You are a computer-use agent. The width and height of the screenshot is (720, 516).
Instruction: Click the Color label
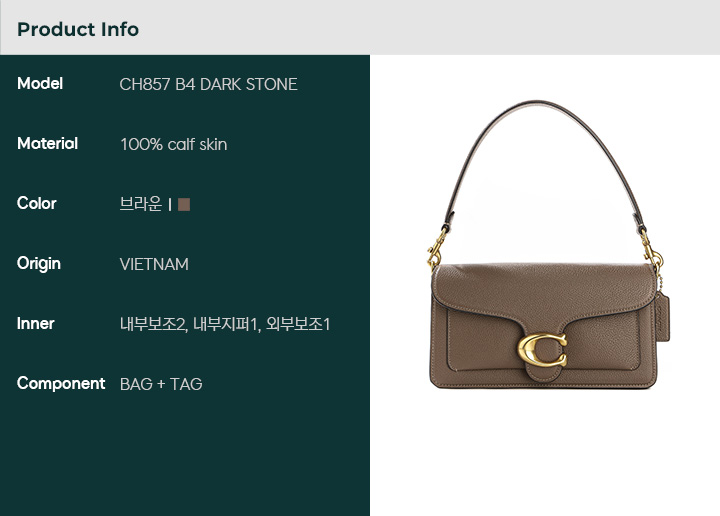[37, 203]
